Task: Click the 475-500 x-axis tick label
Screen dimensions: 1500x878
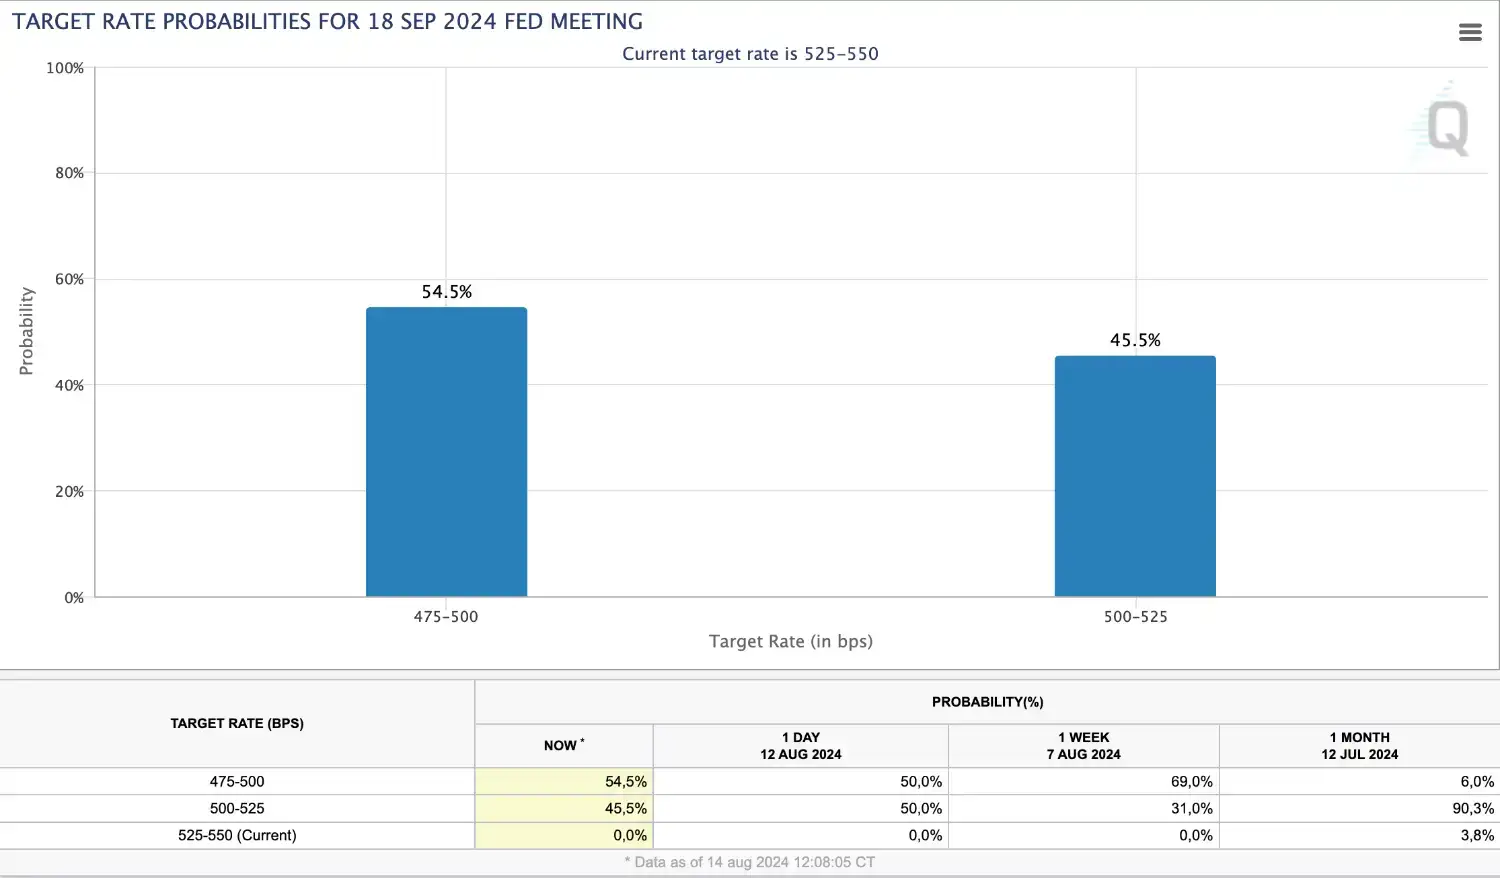Action: pos(446,617)
